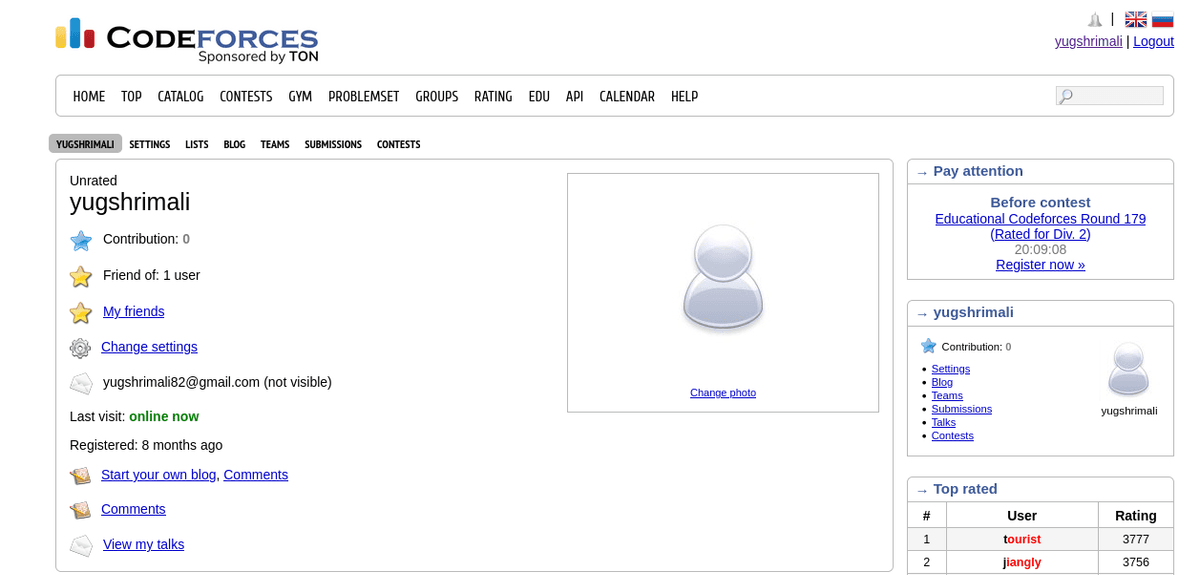Image resolution: width=1200 pixels, height=575 pixels.
Task: Click the Codeforces logo
Action: click(187, 40)
